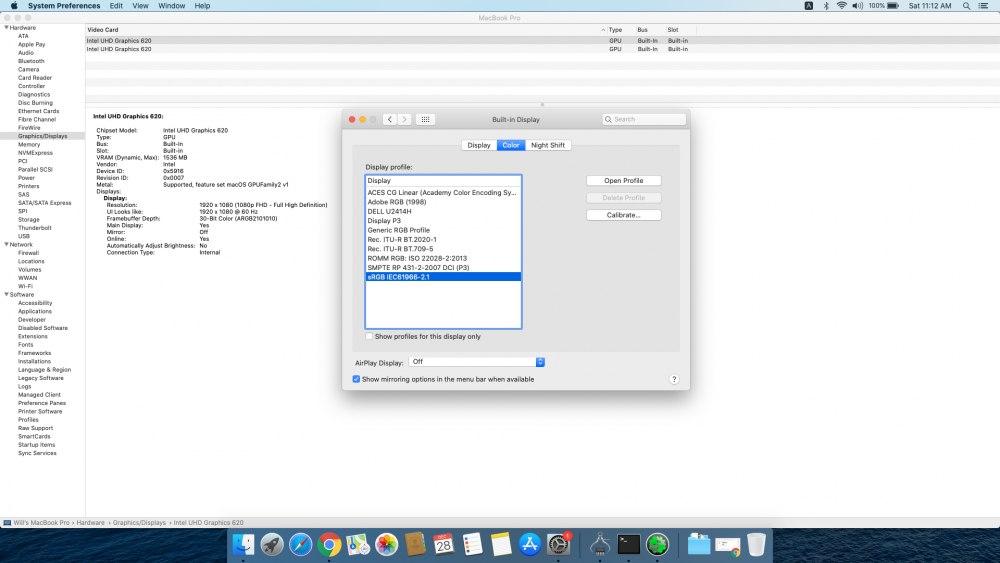Open Google Chrome from the Dock

click(x=329, y=545)
